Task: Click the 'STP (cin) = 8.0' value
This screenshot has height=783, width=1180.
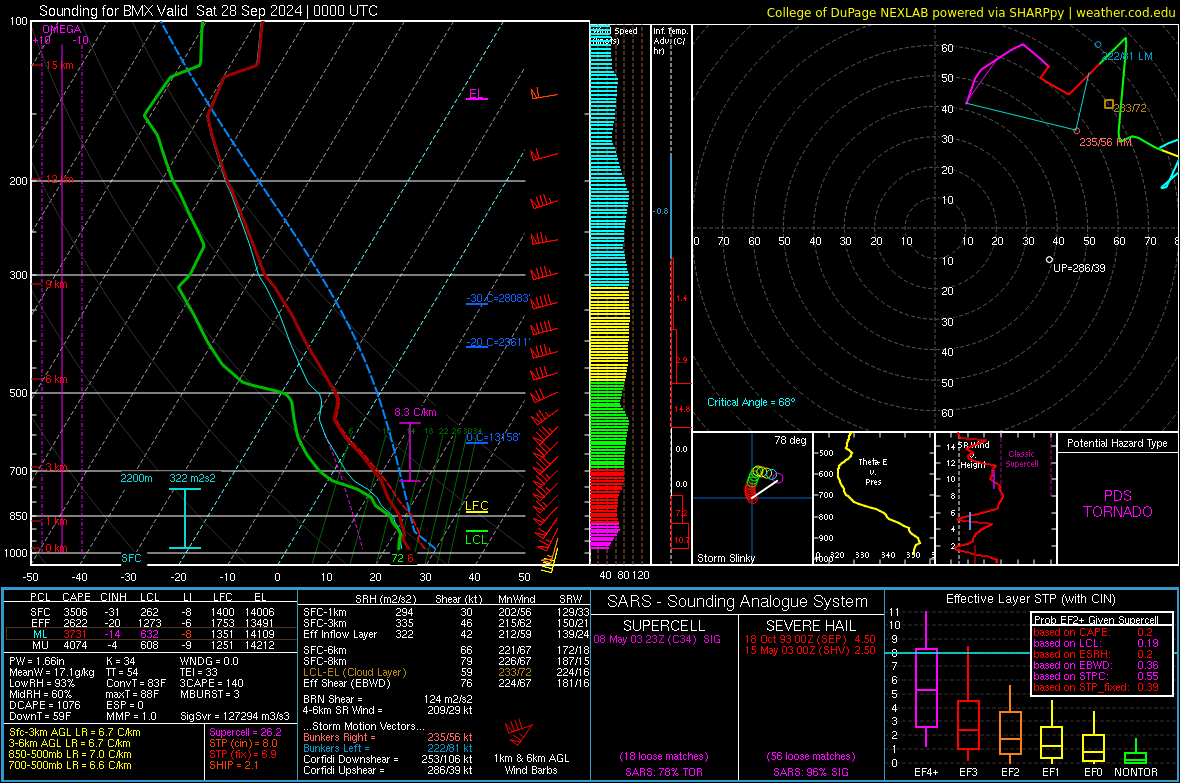Action: pos(243,743)
